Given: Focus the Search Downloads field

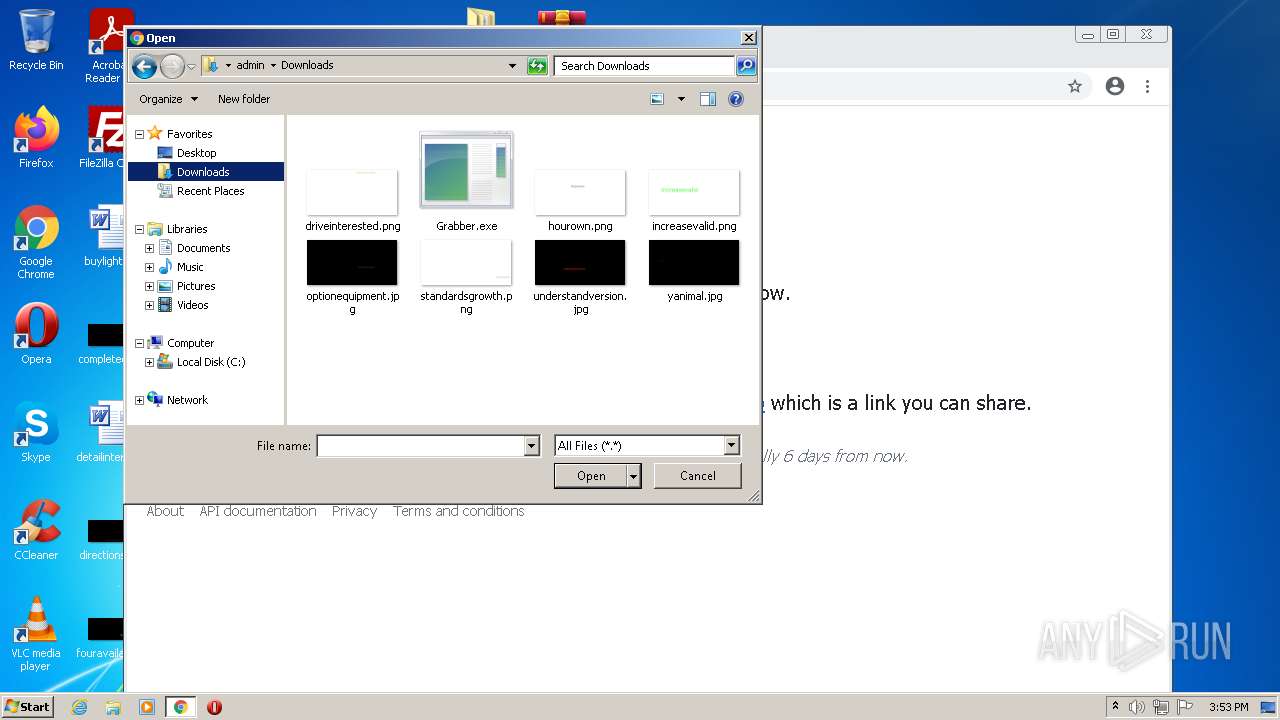Looking at the screenshot, I should click(x=644, y=66).
